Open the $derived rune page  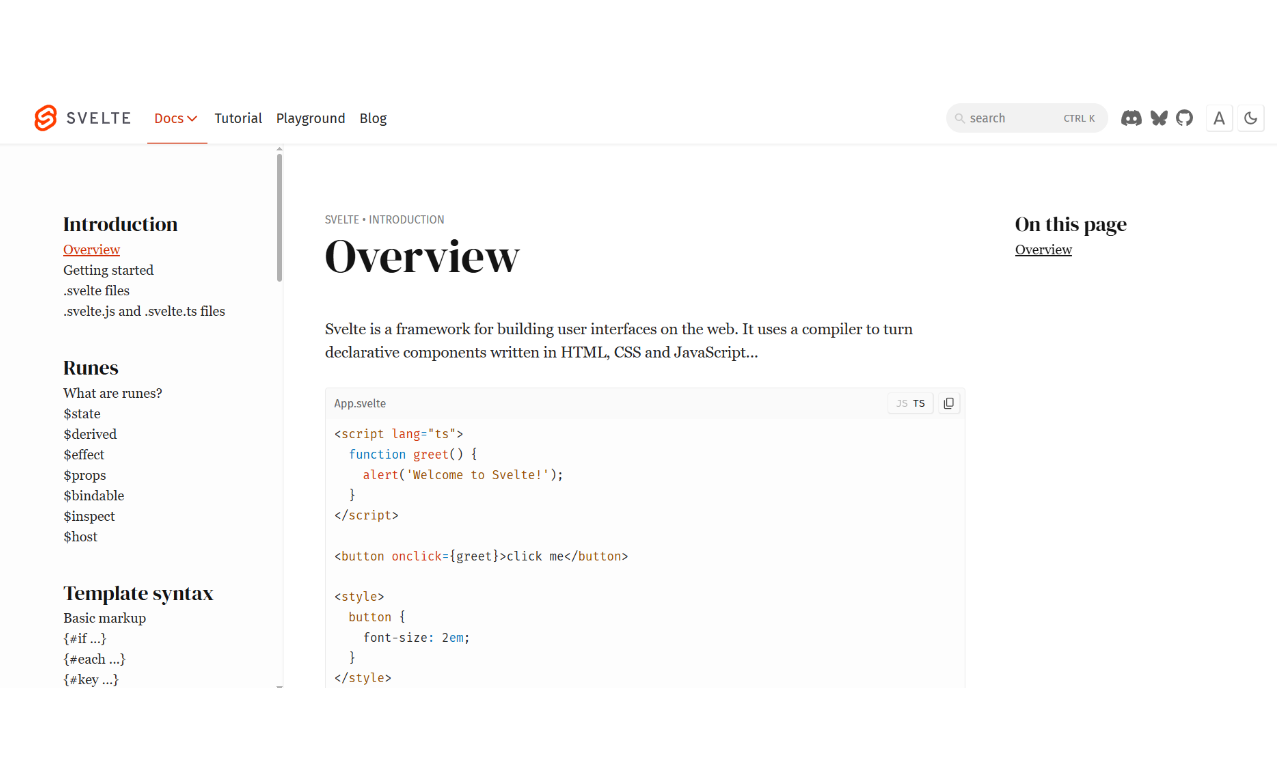pyautogui.click(x=90, y=434)
